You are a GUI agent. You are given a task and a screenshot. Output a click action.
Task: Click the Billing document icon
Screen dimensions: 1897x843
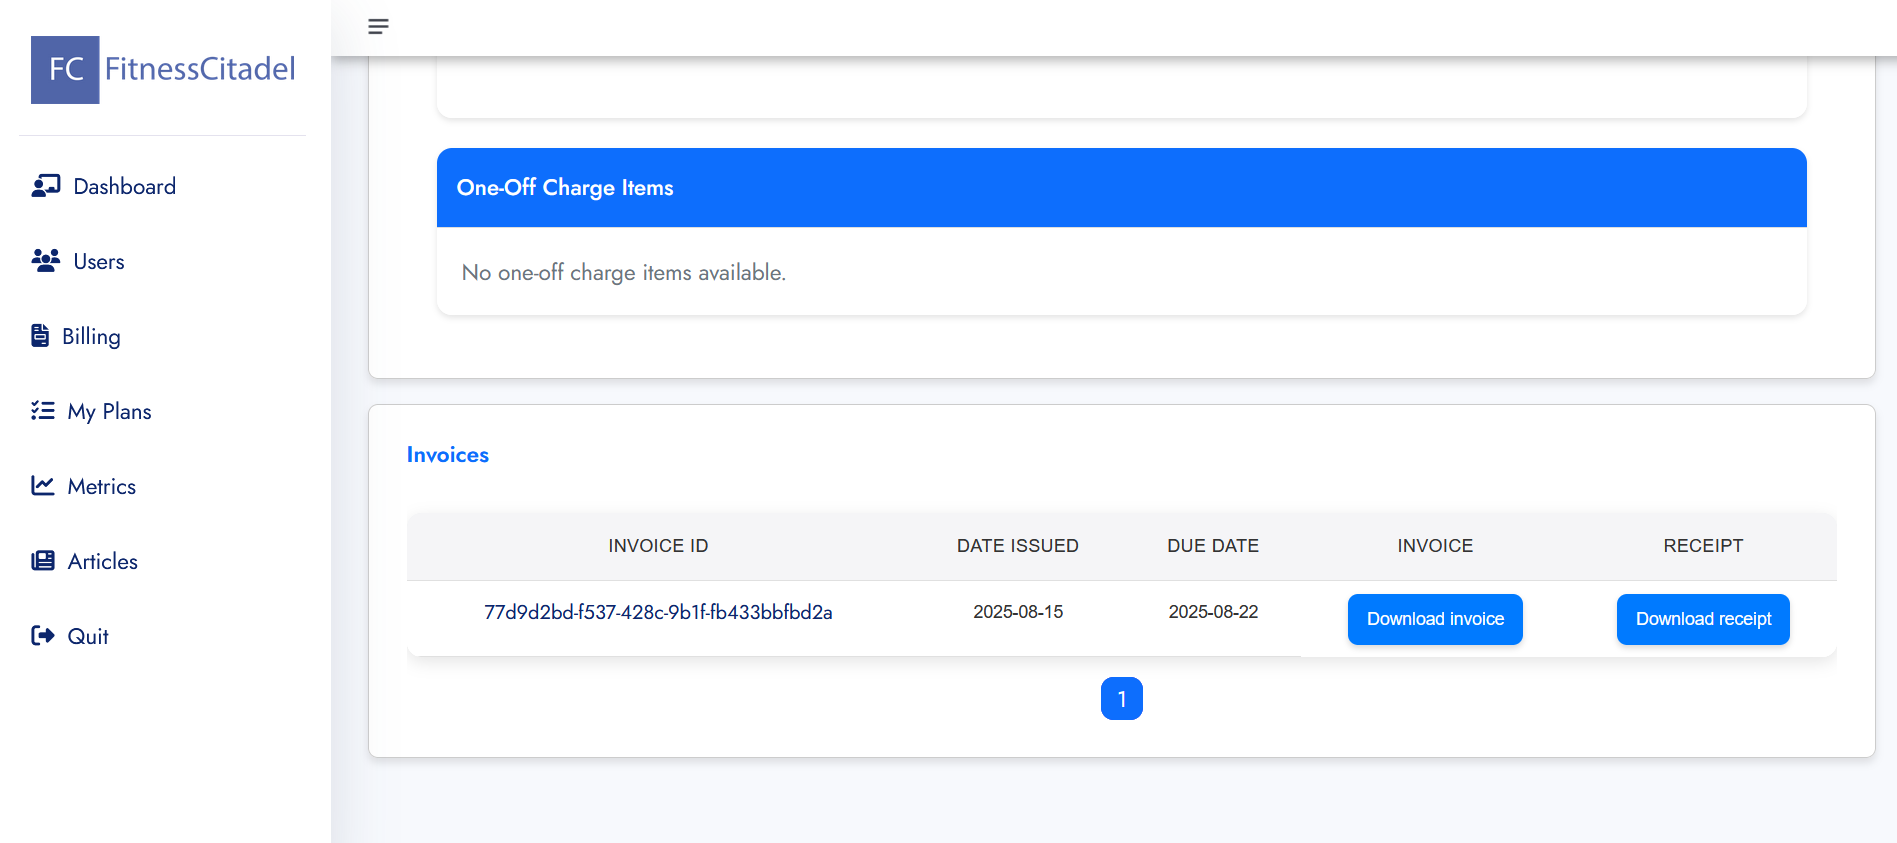pyautogui.click(x=40, y=336)
